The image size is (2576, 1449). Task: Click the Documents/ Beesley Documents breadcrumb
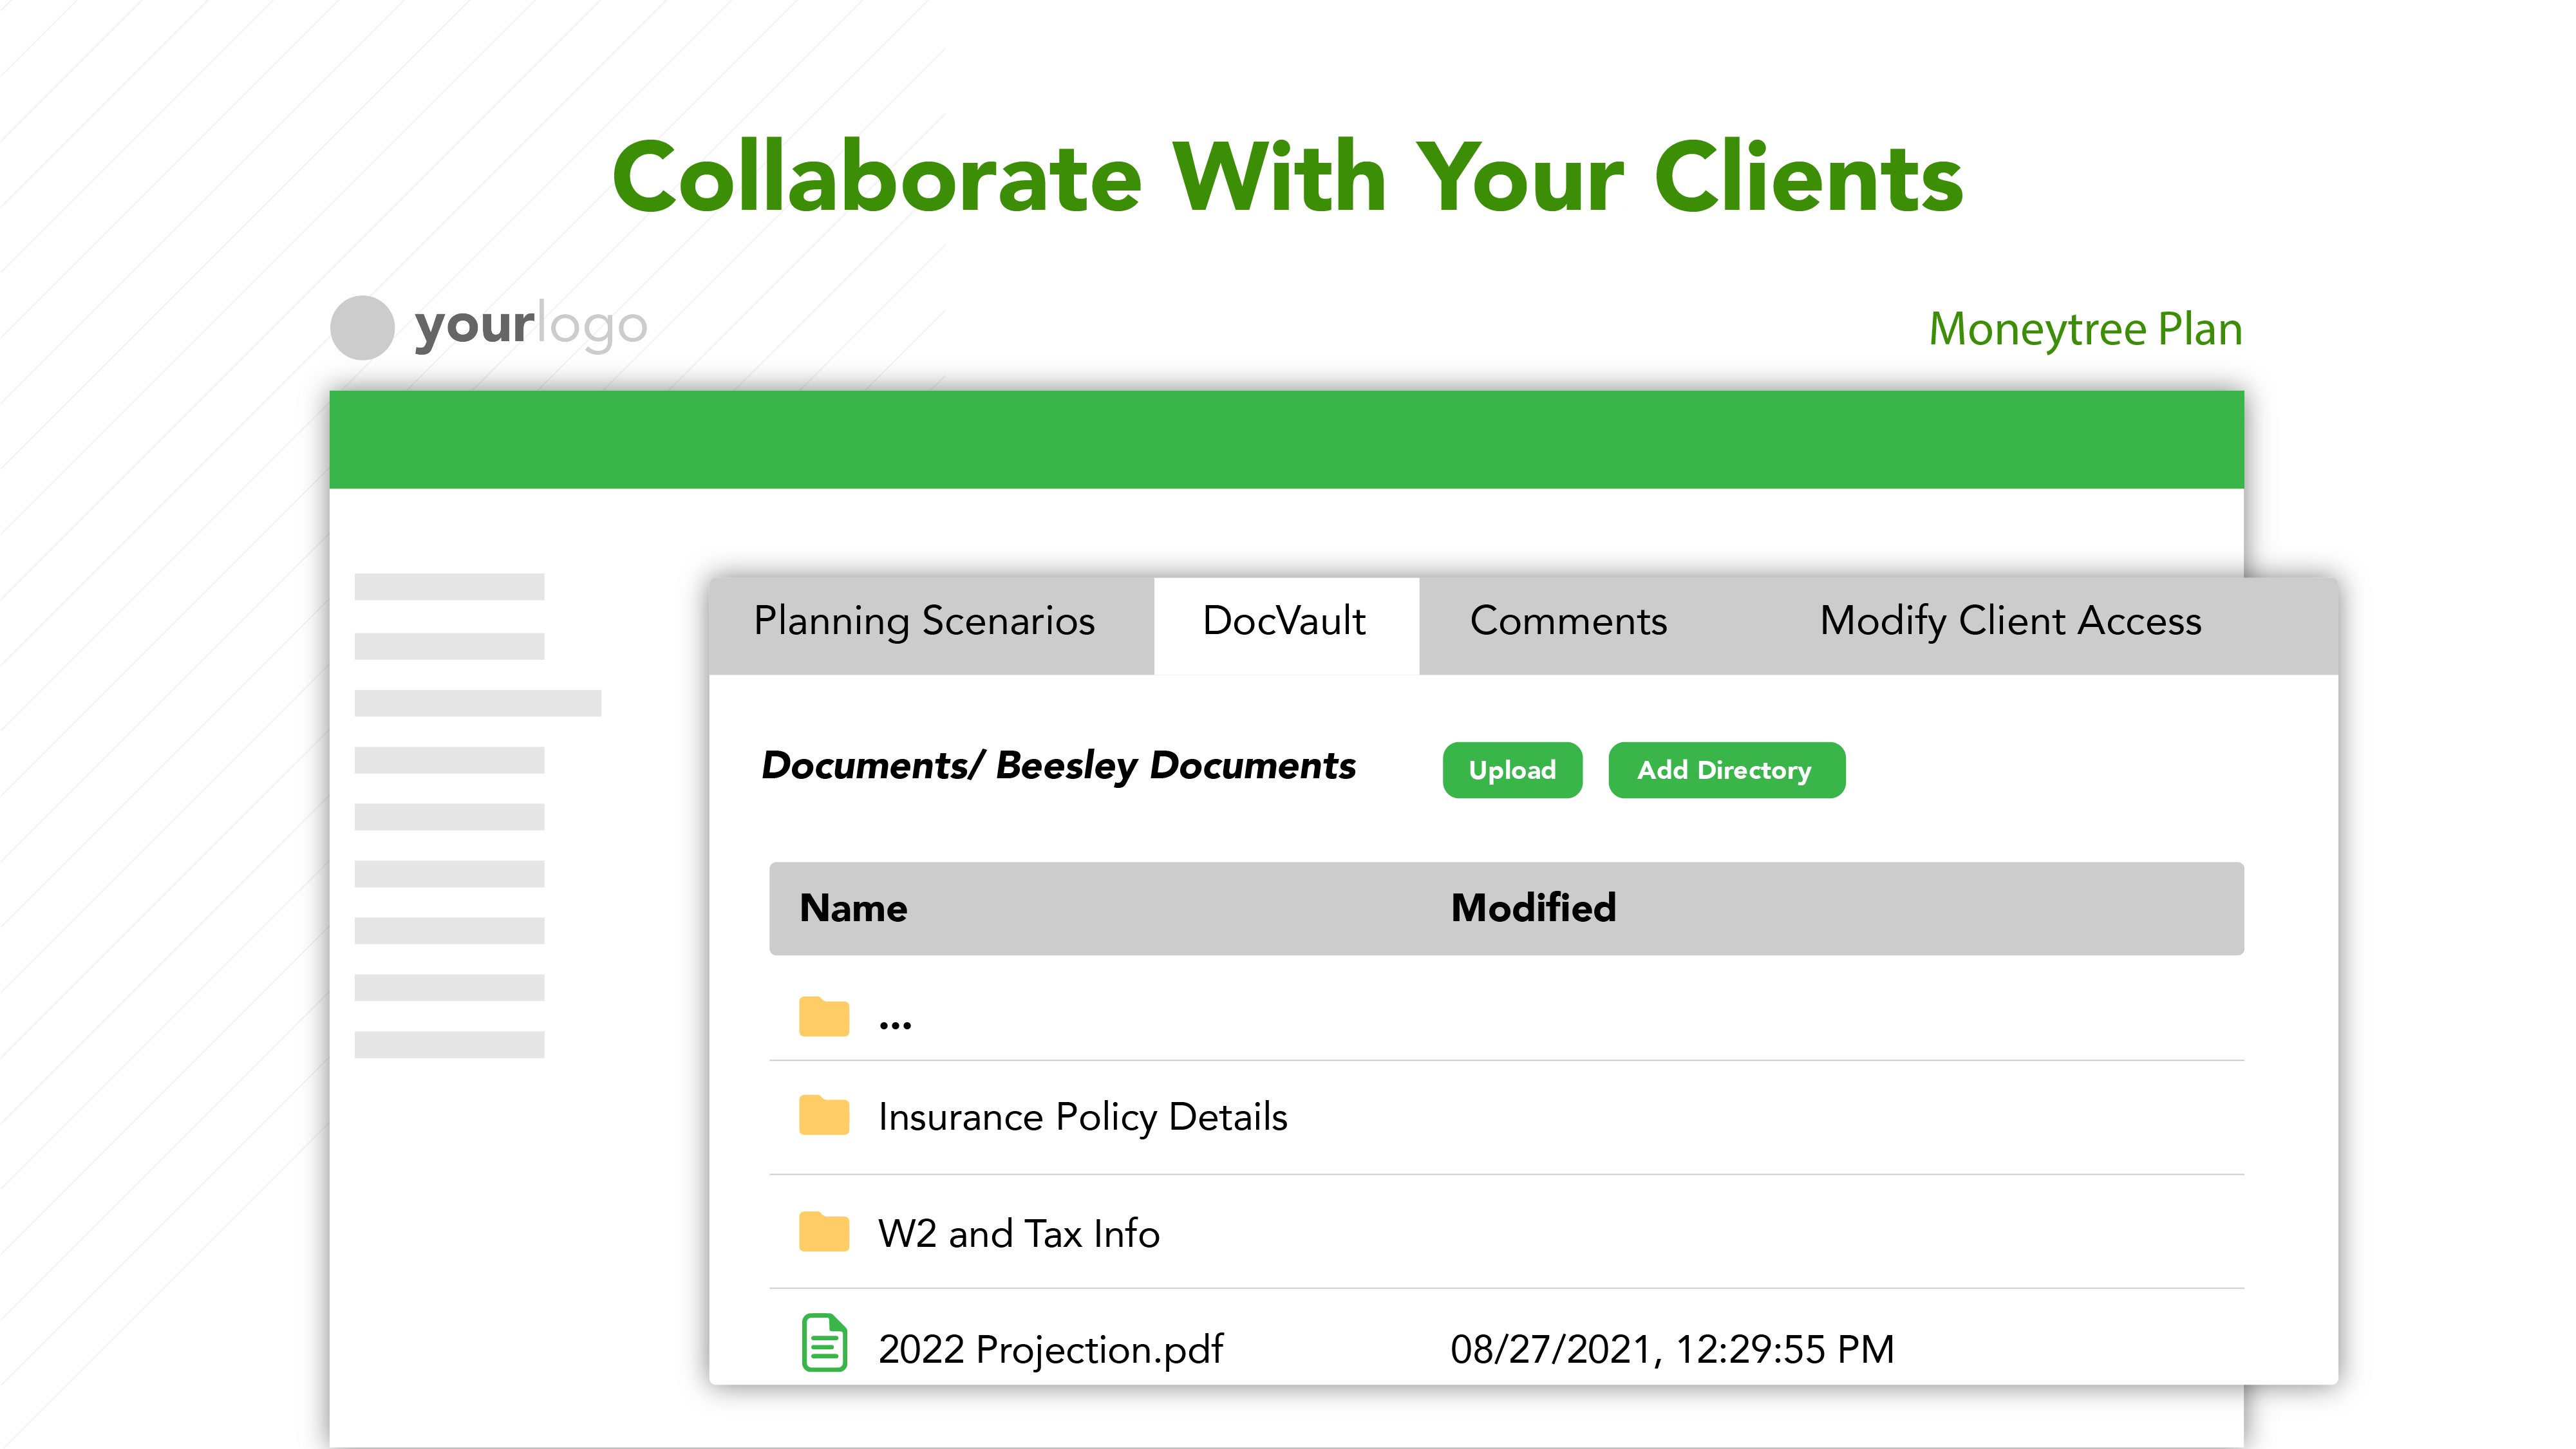click(x=1059, y=766)
